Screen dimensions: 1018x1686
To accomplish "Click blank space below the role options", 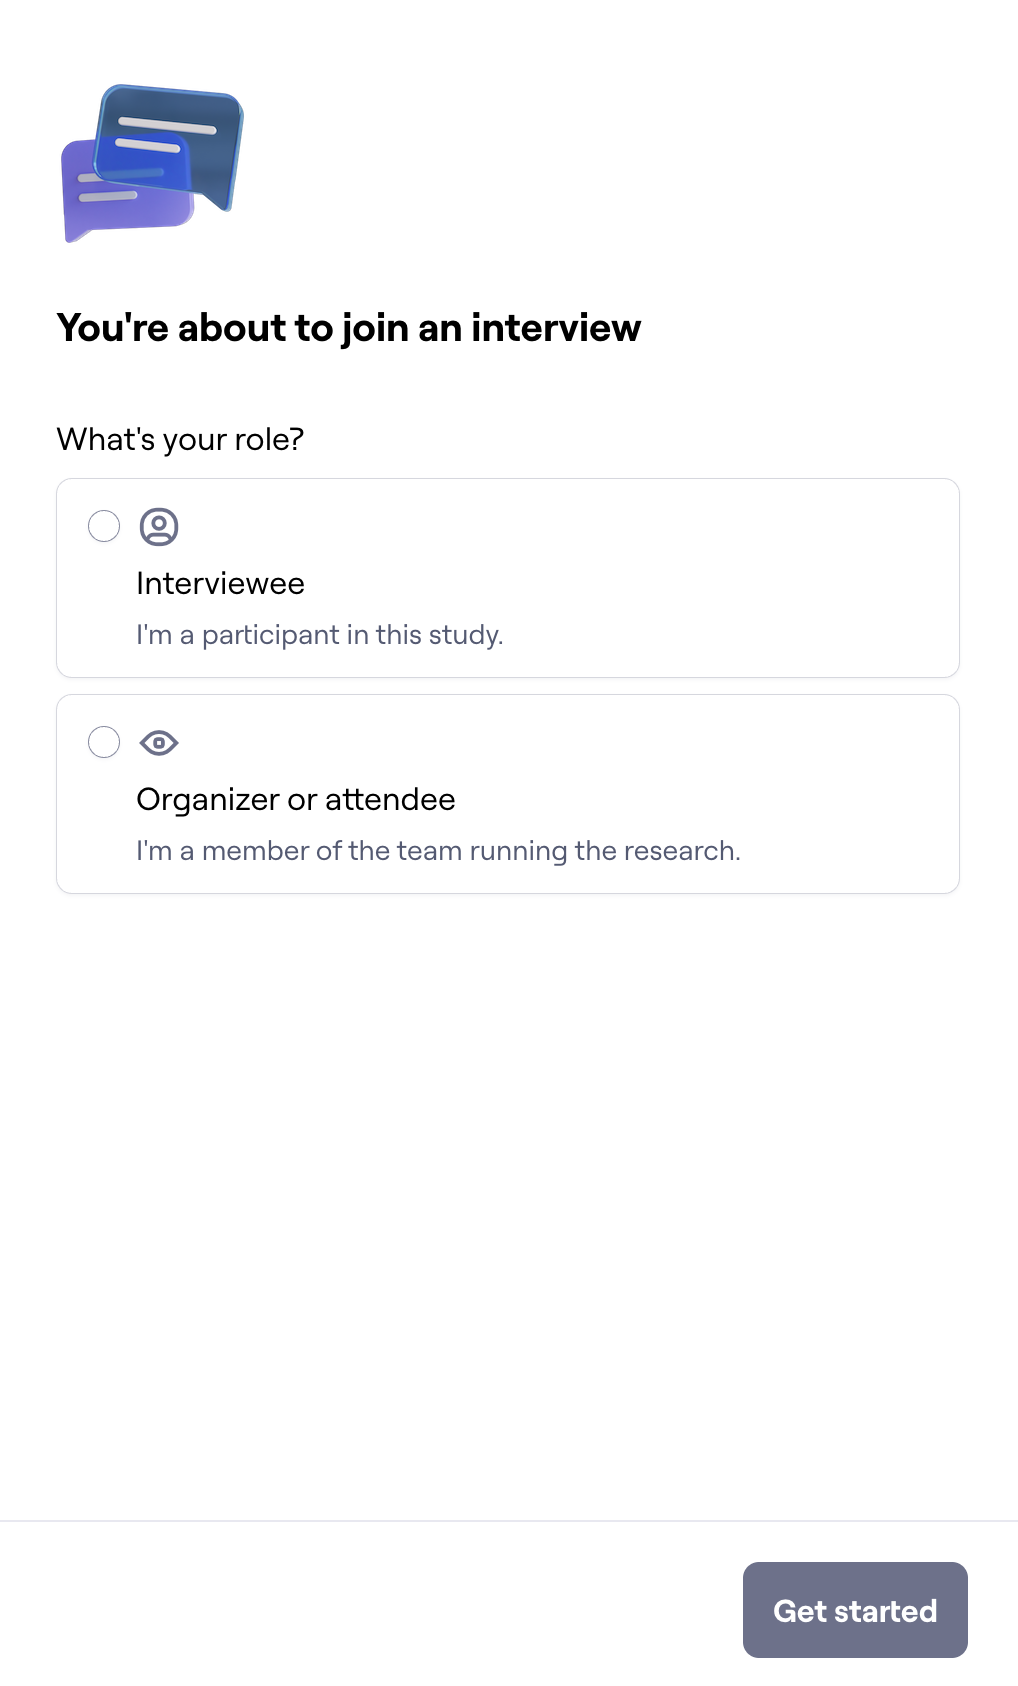I will 508,1200.
